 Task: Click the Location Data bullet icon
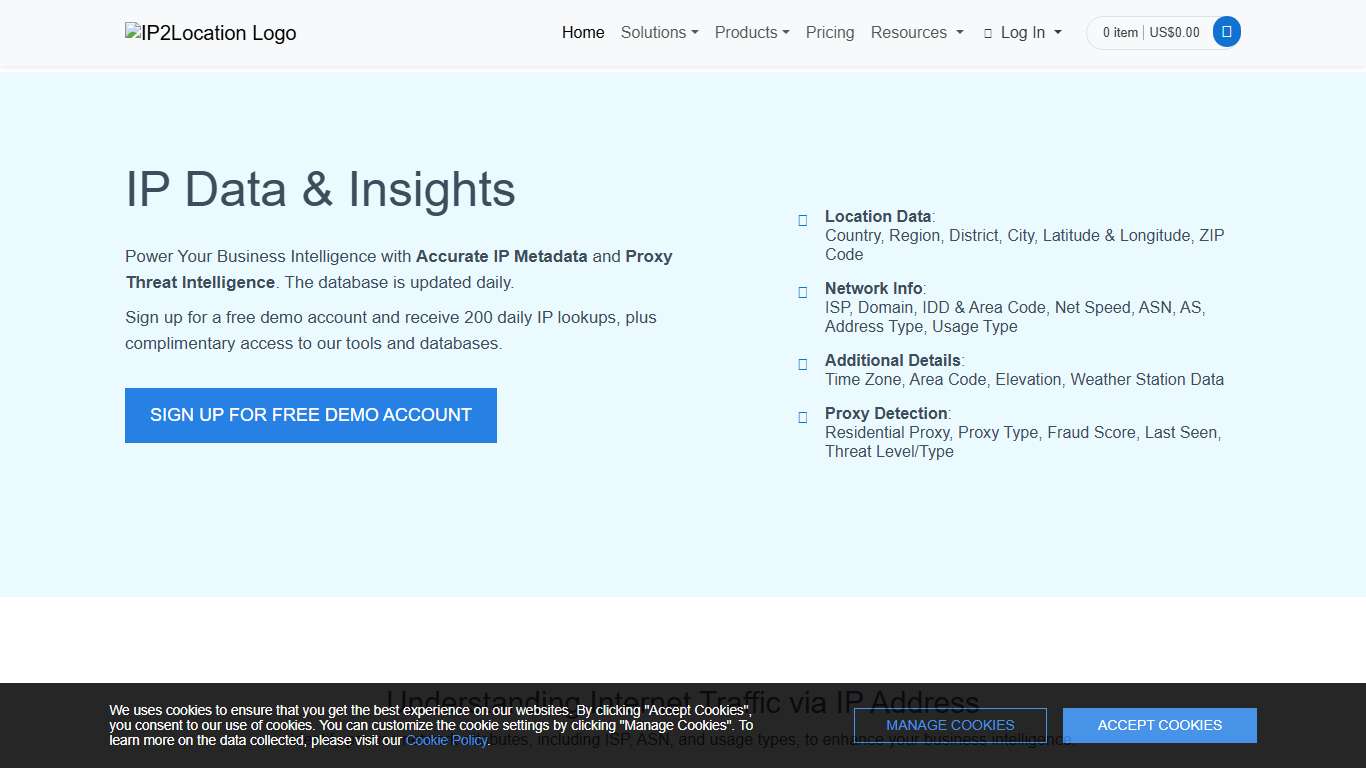(x=802, y=220)
